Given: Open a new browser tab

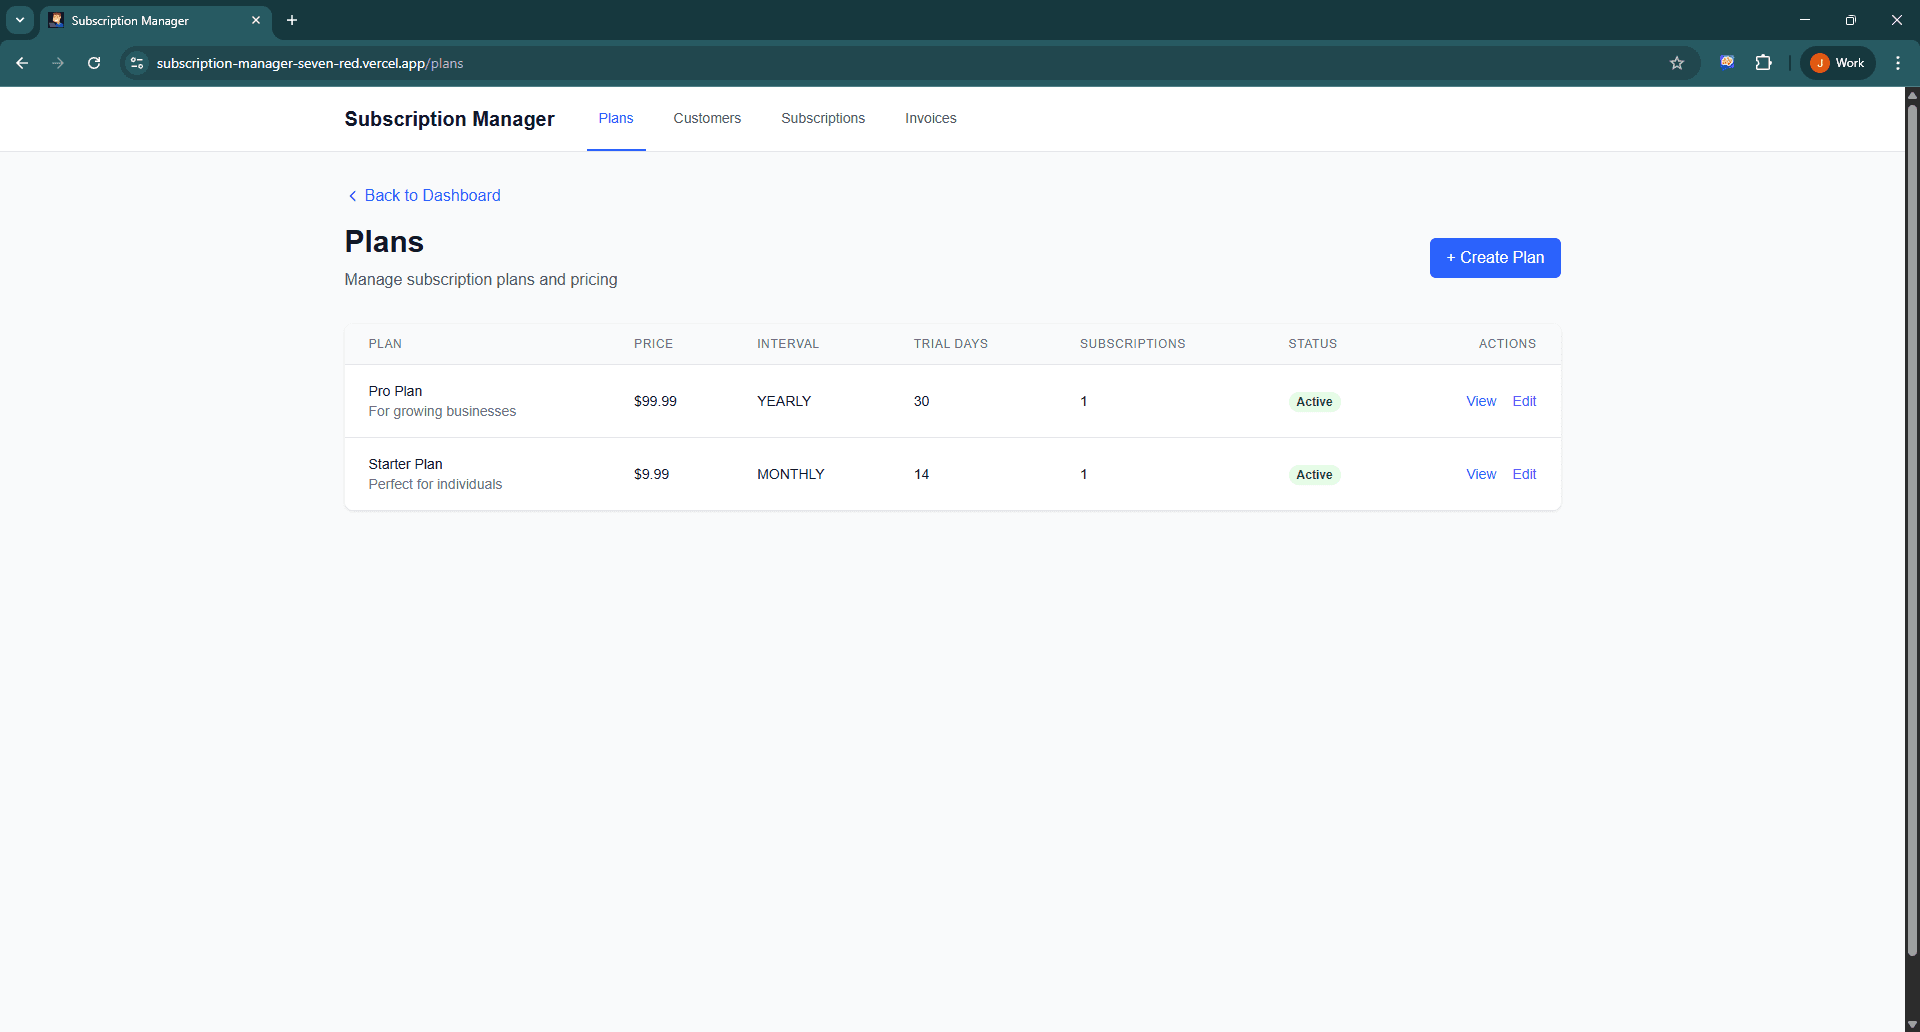Looking at the screenshot, I should 291,20.
